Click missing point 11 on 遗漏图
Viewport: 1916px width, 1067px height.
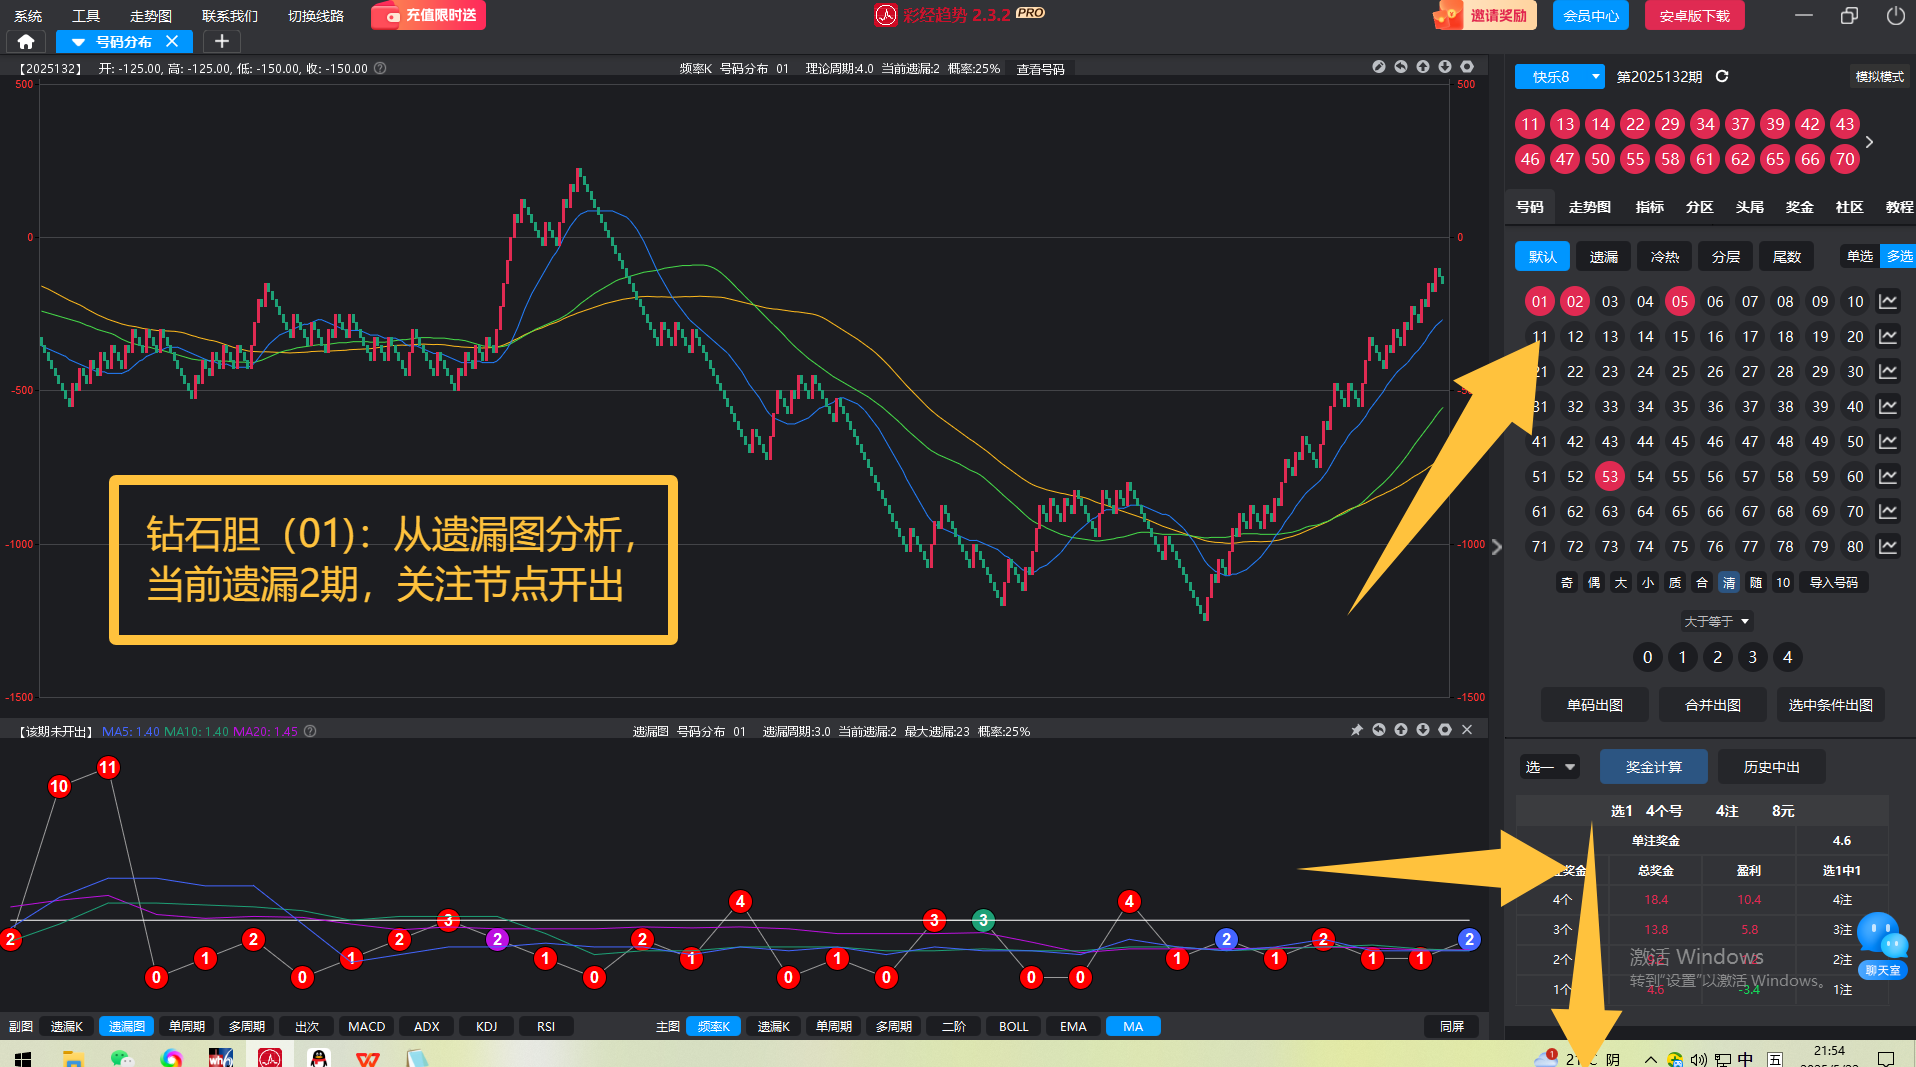pyautogui.click(x=108, y=767)
